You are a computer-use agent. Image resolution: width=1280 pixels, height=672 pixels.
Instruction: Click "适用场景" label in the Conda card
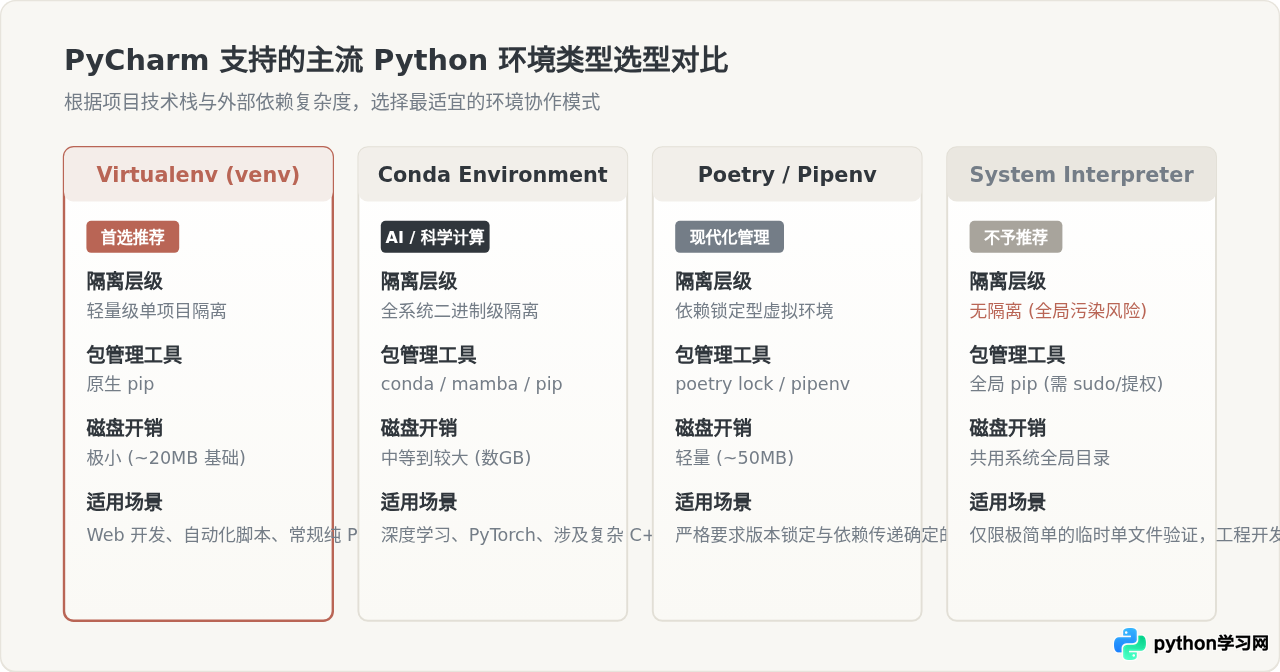pyautogui.click(x=419, y=503)
